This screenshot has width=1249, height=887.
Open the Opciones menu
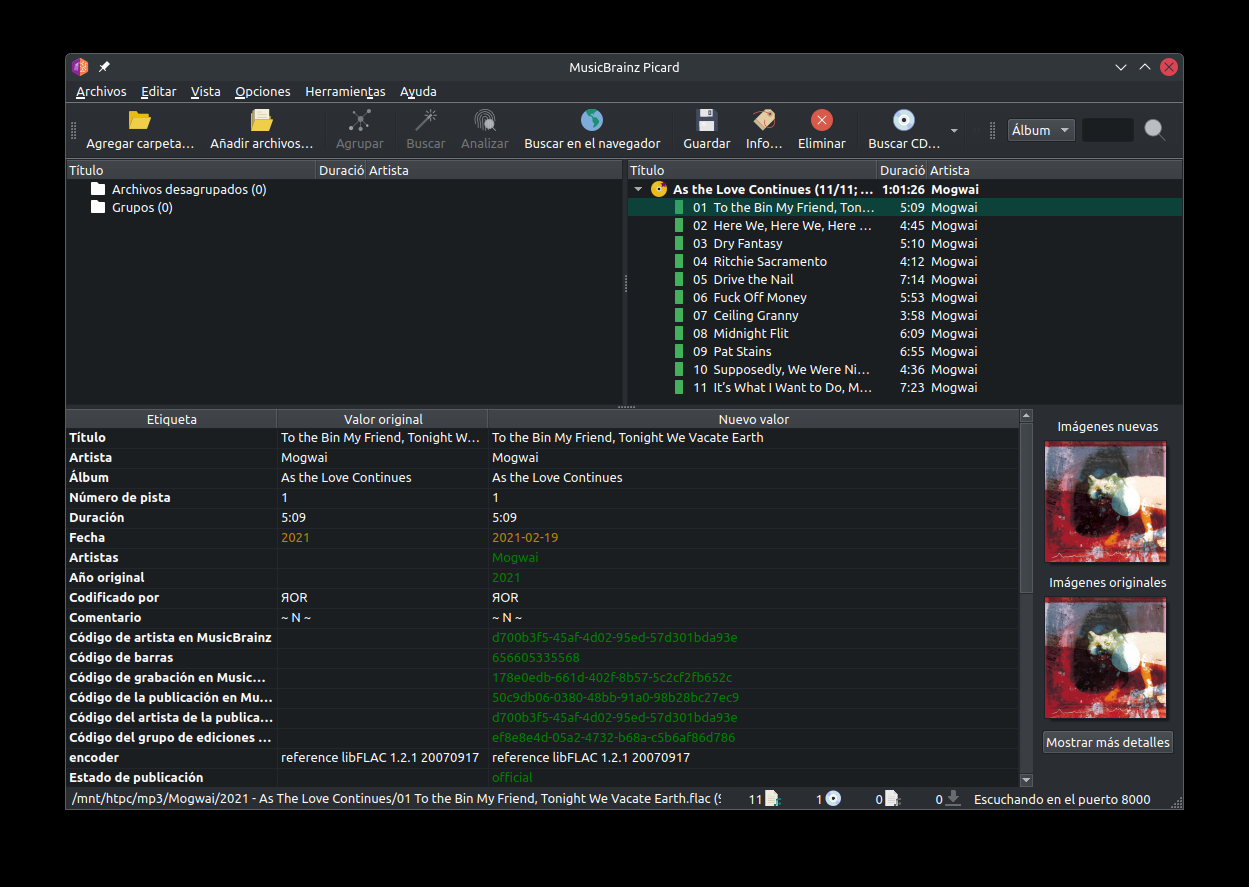click(x=263, y=91)
